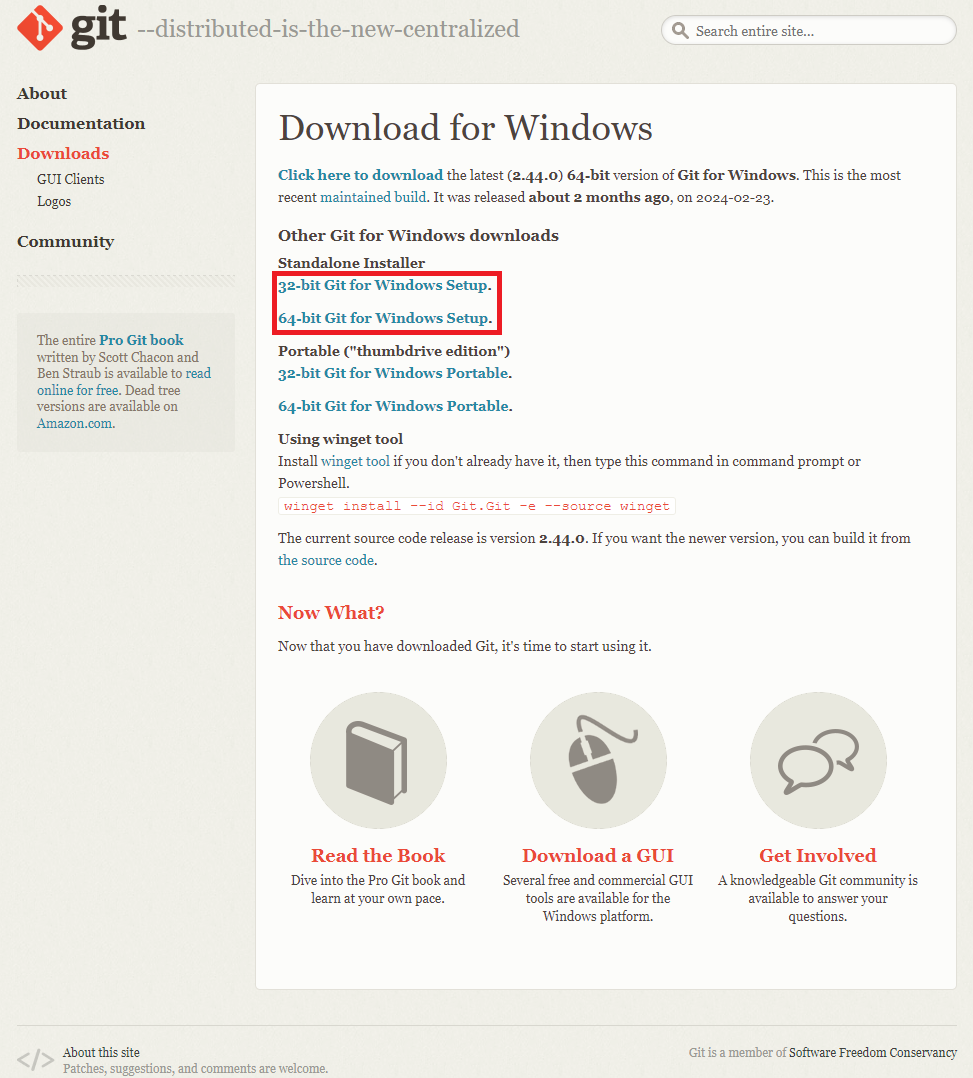This screenshot has width=973, height=1078.
Task: Go to the Community section
Action: 65,242
